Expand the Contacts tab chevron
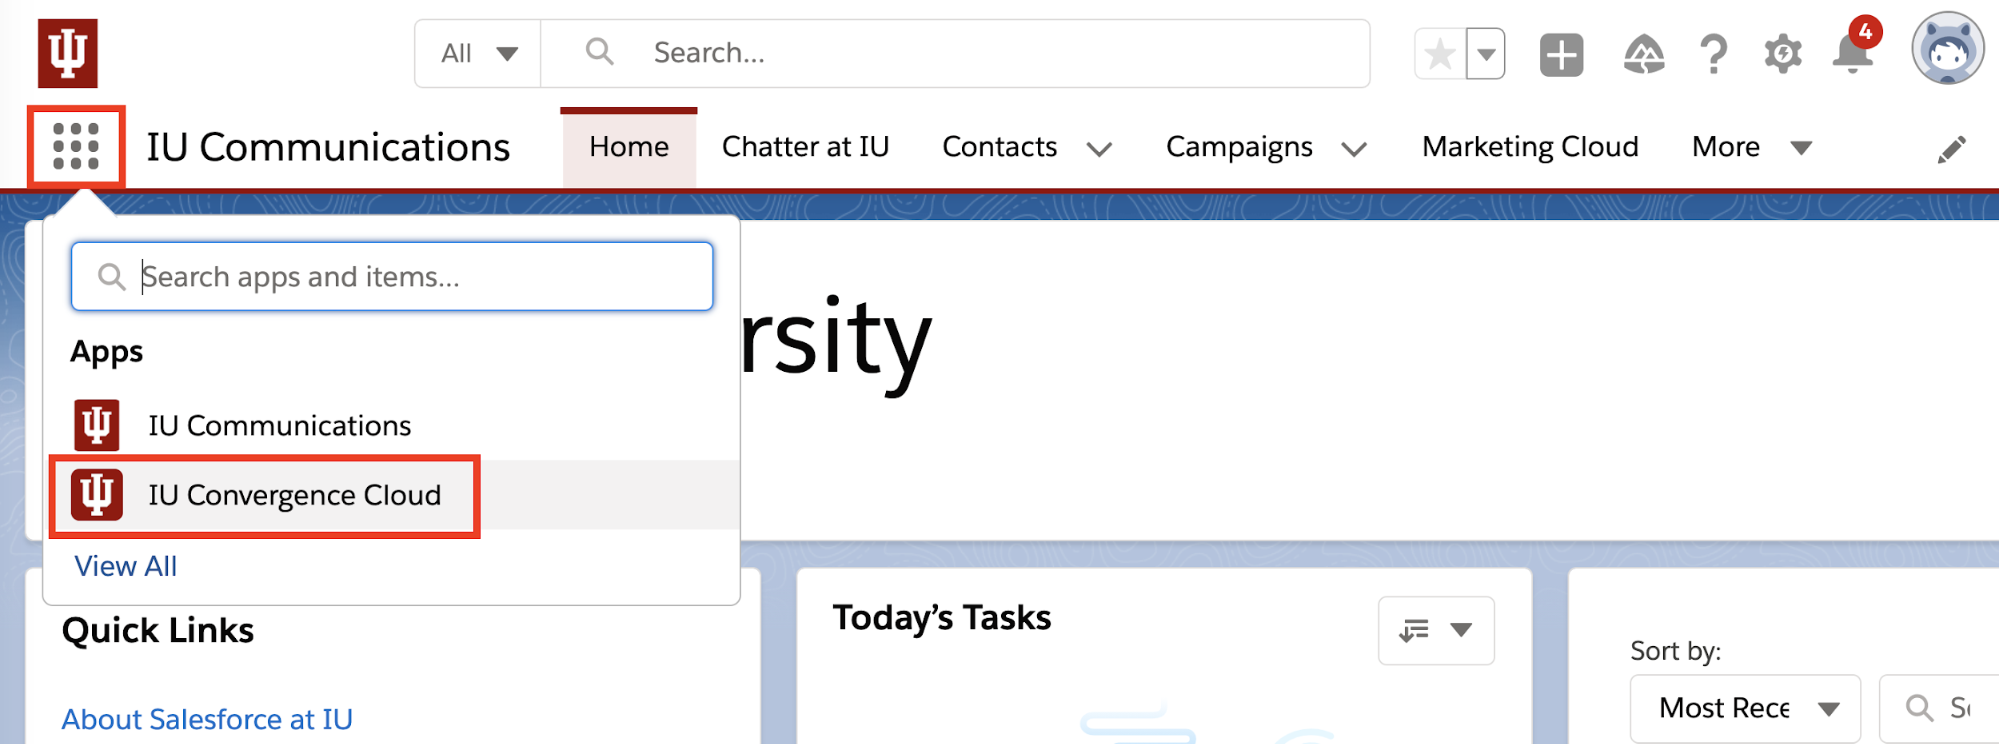 (1099, 150)
